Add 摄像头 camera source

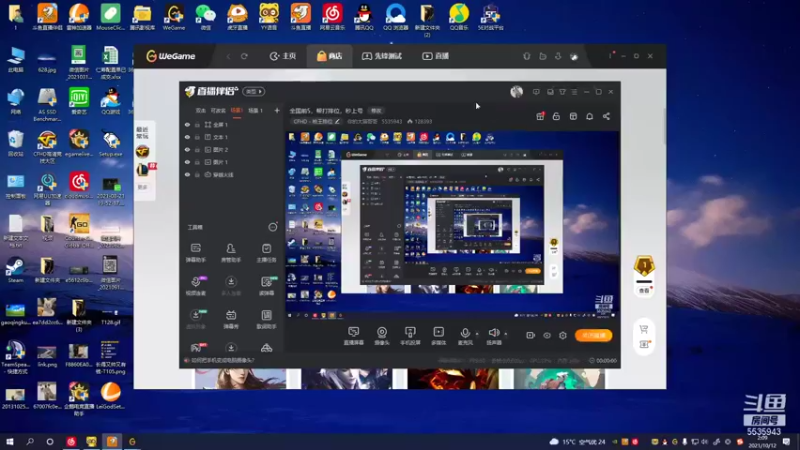382,336
